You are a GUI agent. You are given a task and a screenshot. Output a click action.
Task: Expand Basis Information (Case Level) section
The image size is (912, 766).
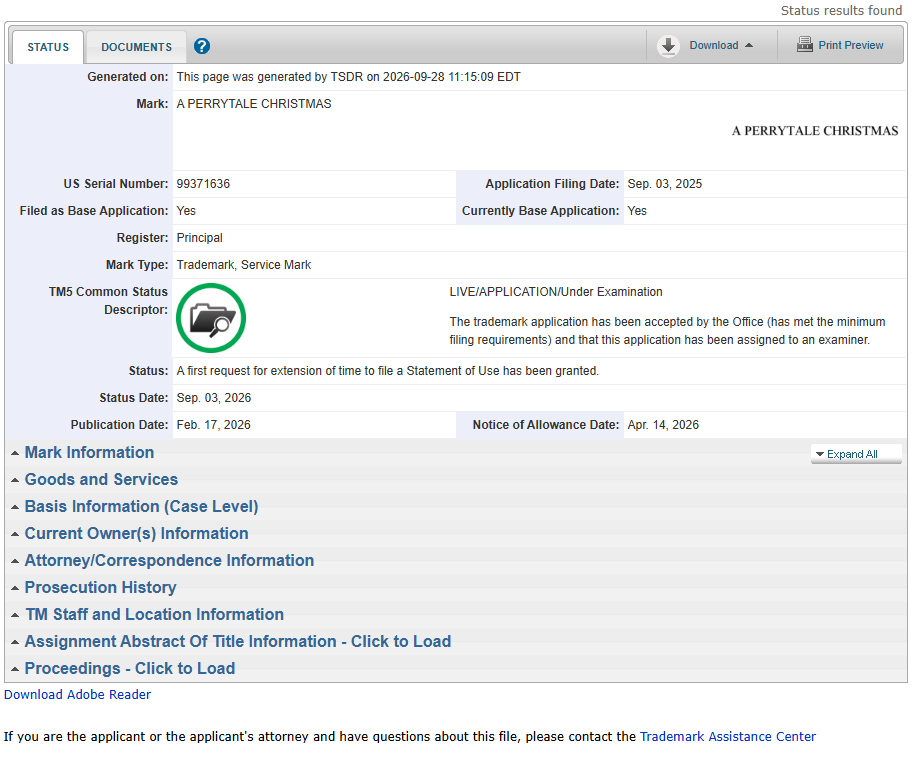(x=141, y=507)
